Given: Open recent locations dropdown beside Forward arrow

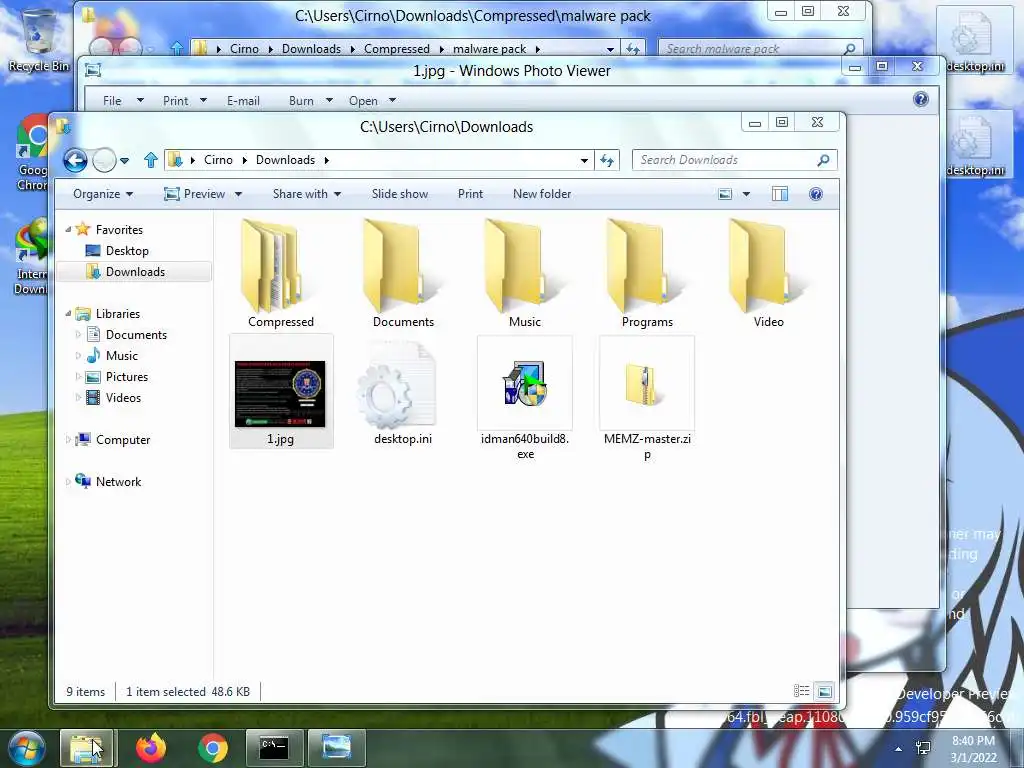Looking at the screenshot, I should (124, 161).
